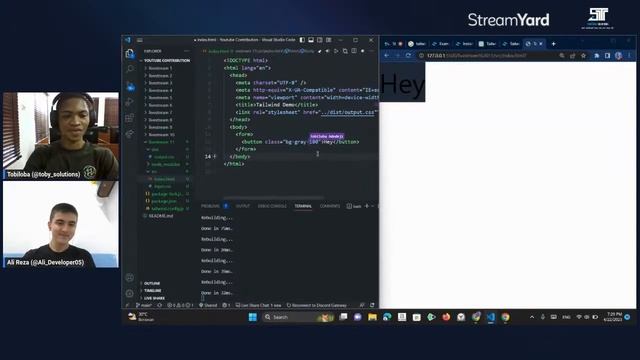Image resolution: width=640 pixels, height=360 pixels.
Task: Expand the Bootcamp 1 folder
Action: 160,68
